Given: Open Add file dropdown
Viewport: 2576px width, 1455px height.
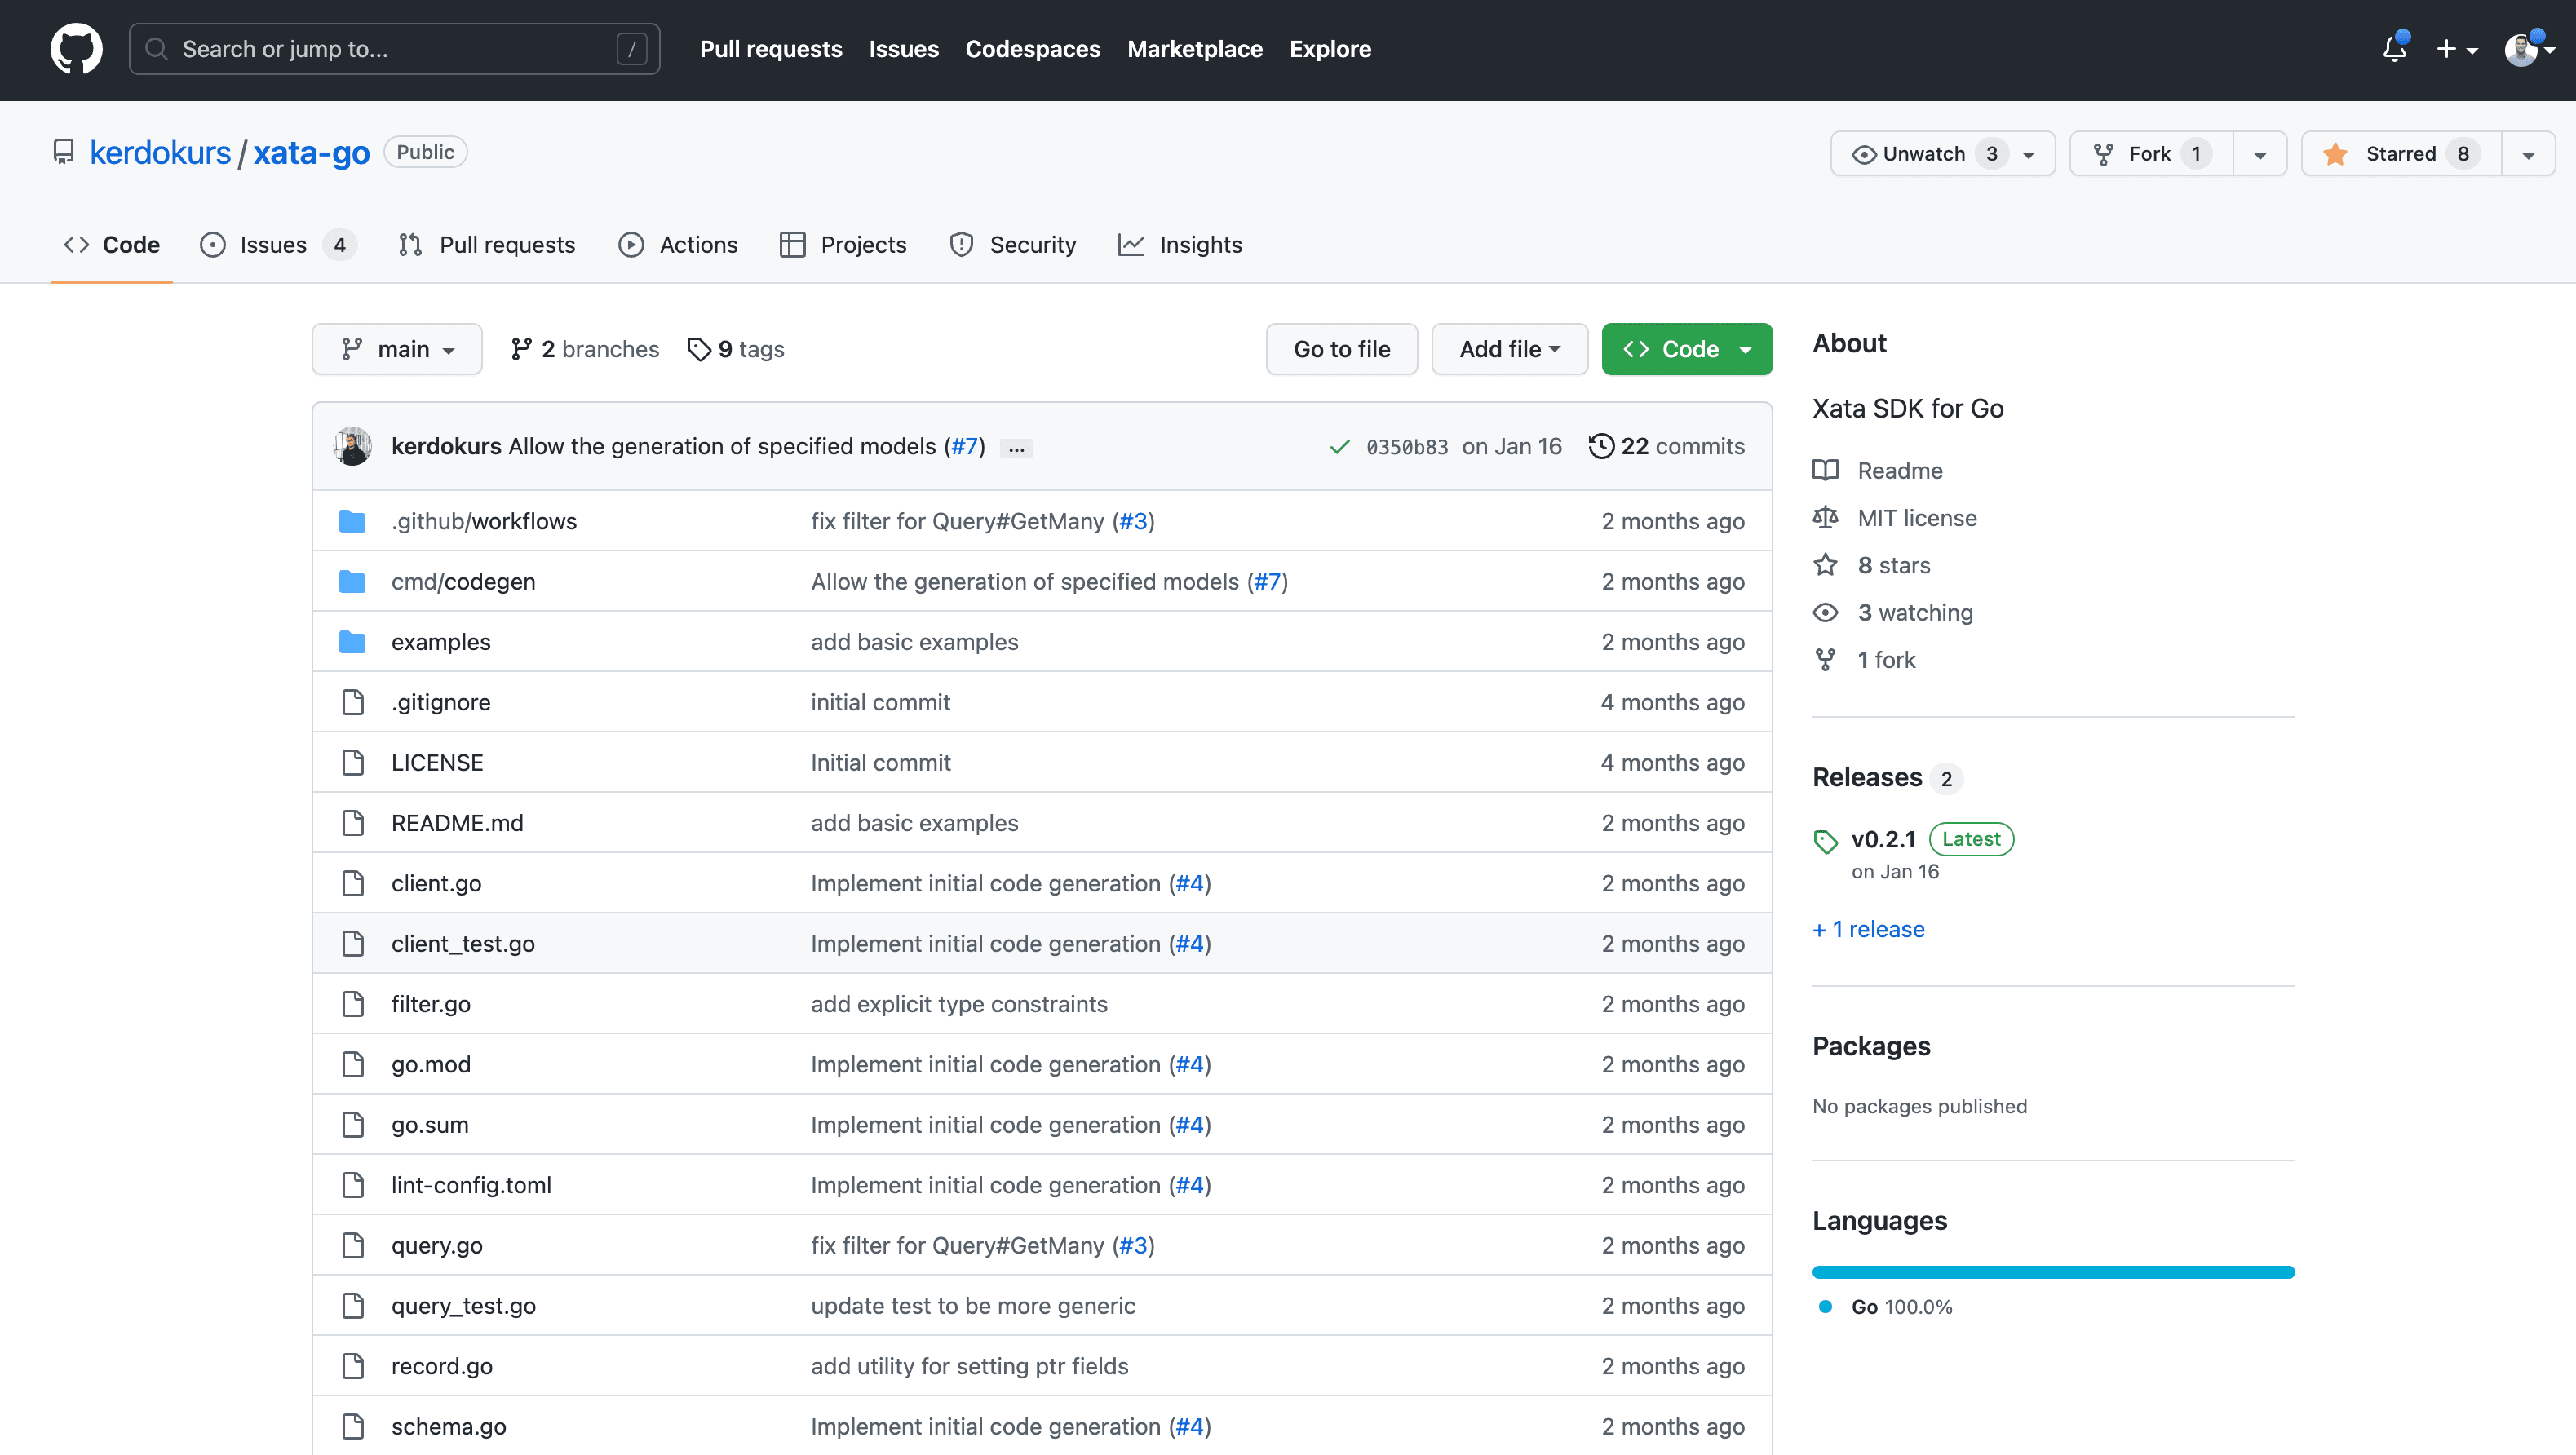Looking at the screenshot, I should (1509, 349).
